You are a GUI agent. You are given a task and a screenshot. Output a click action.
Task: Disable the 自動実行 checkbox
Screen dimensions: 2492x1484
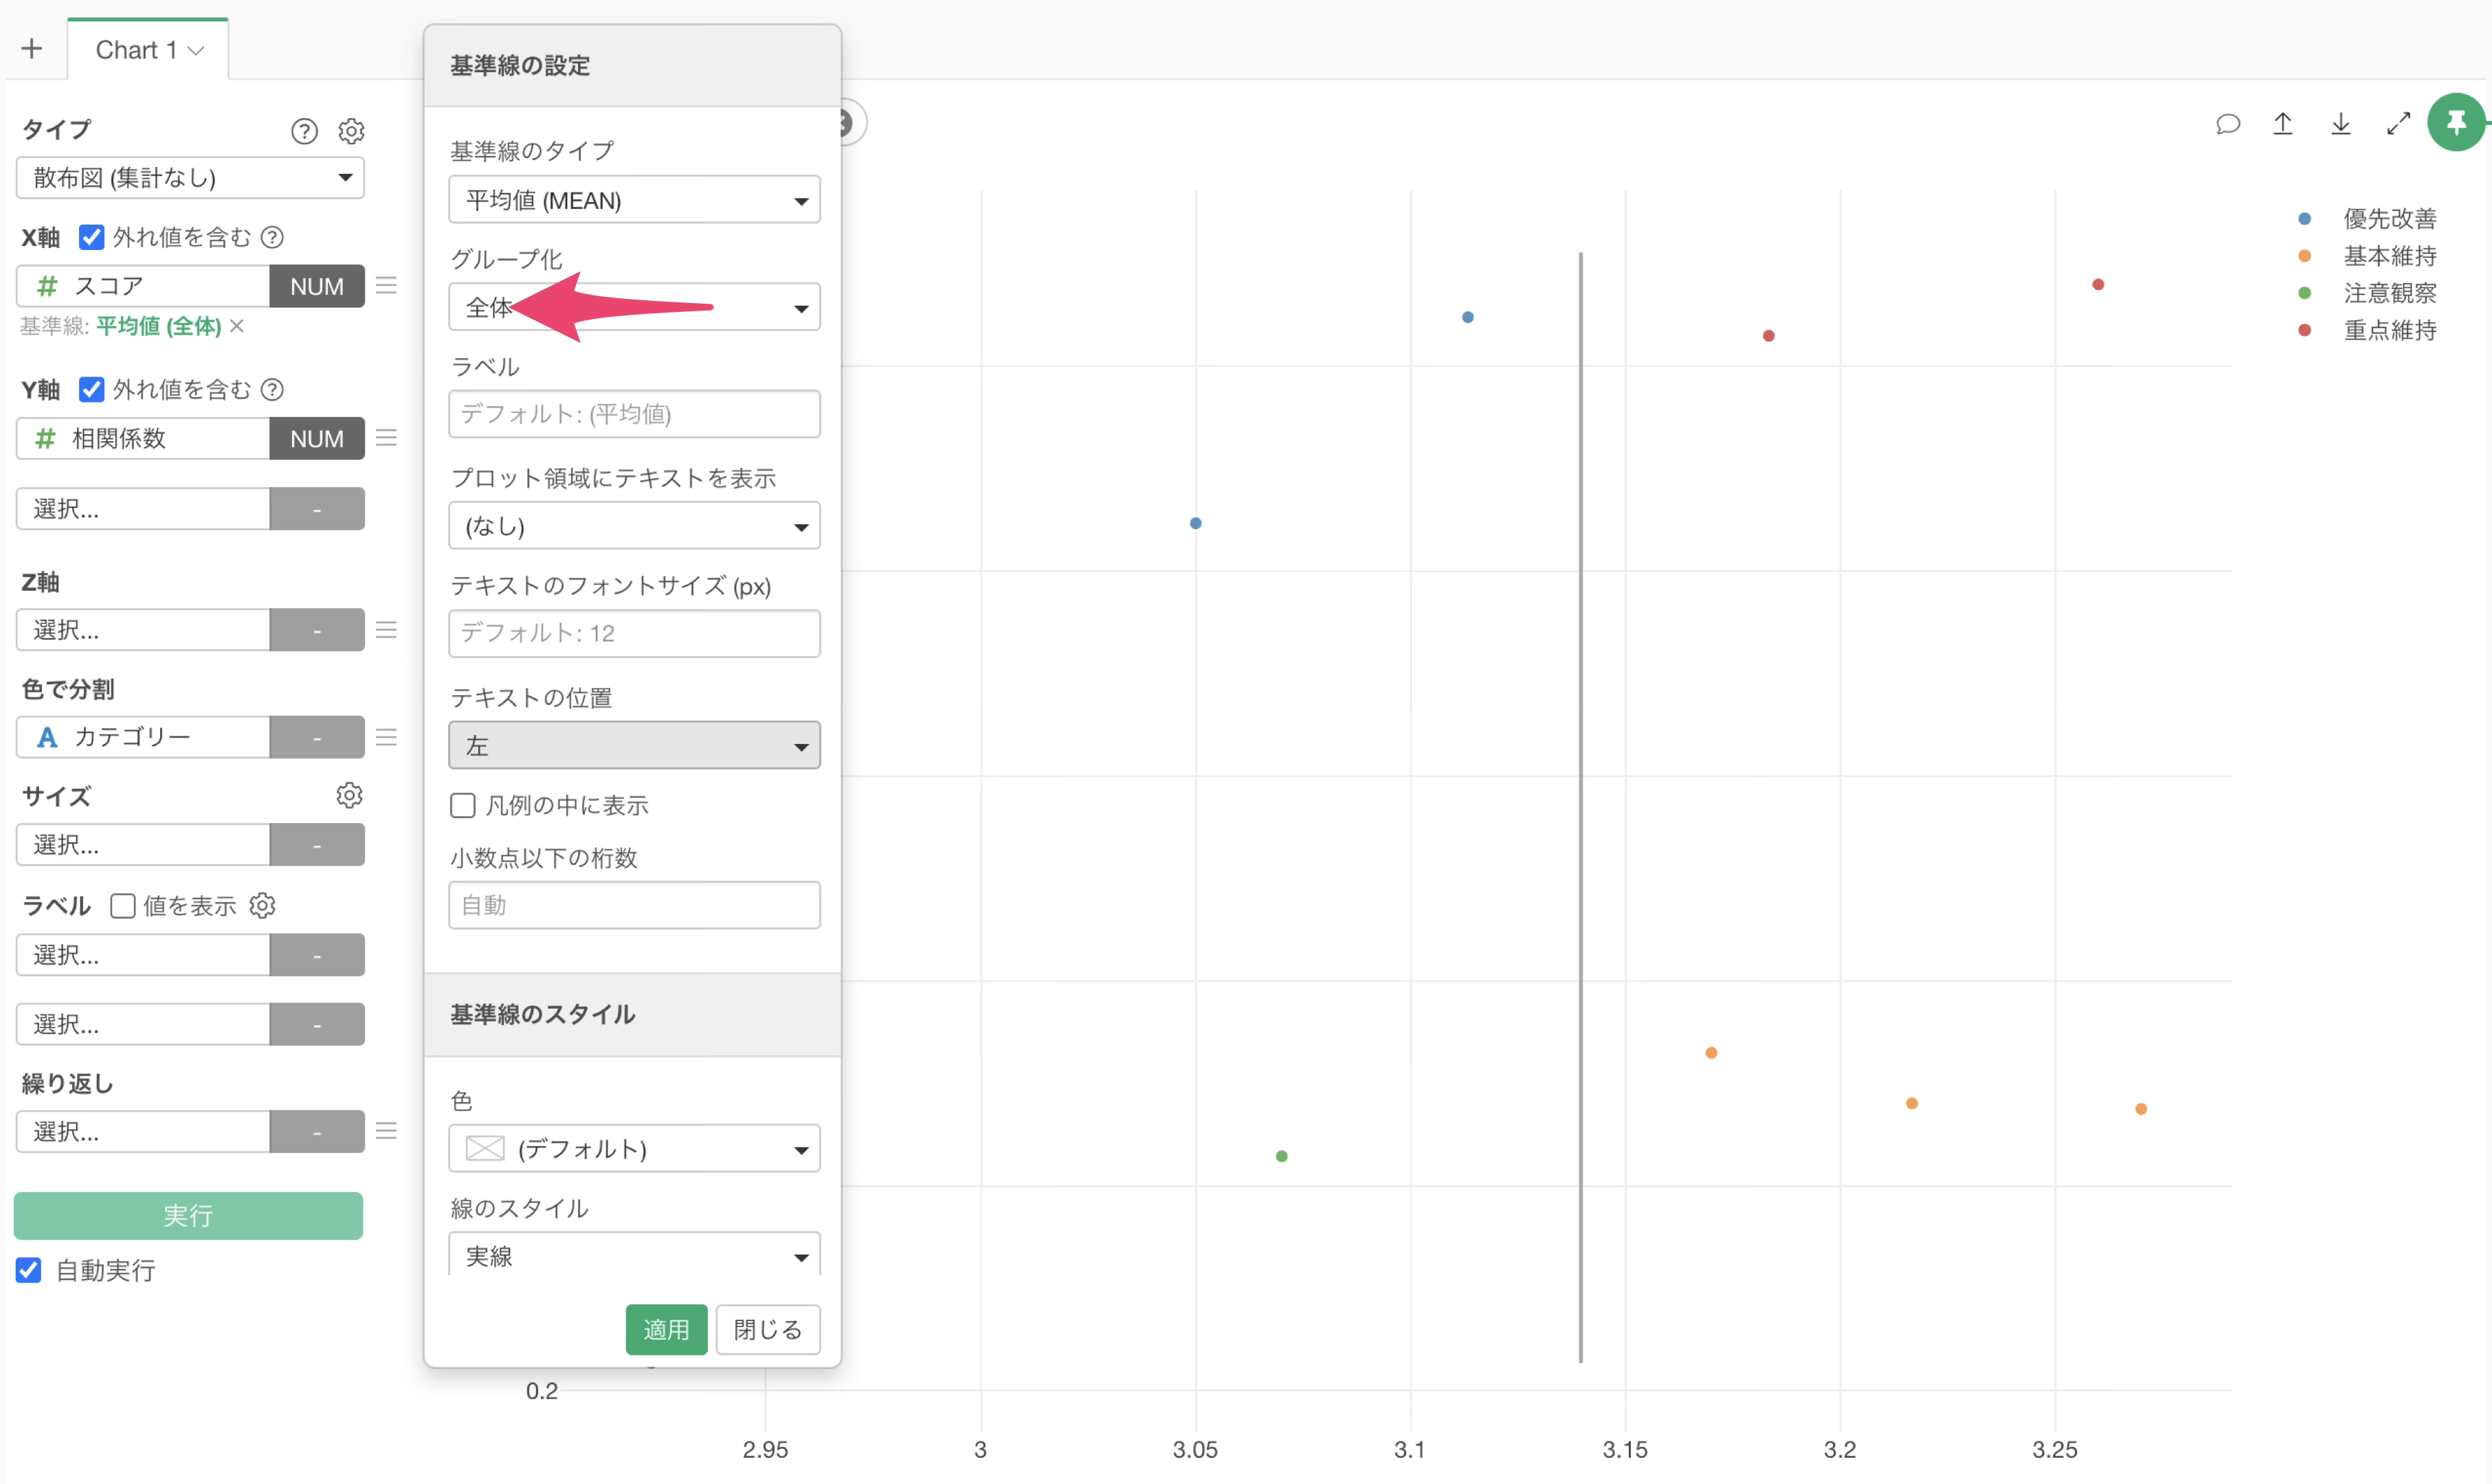29,1270
